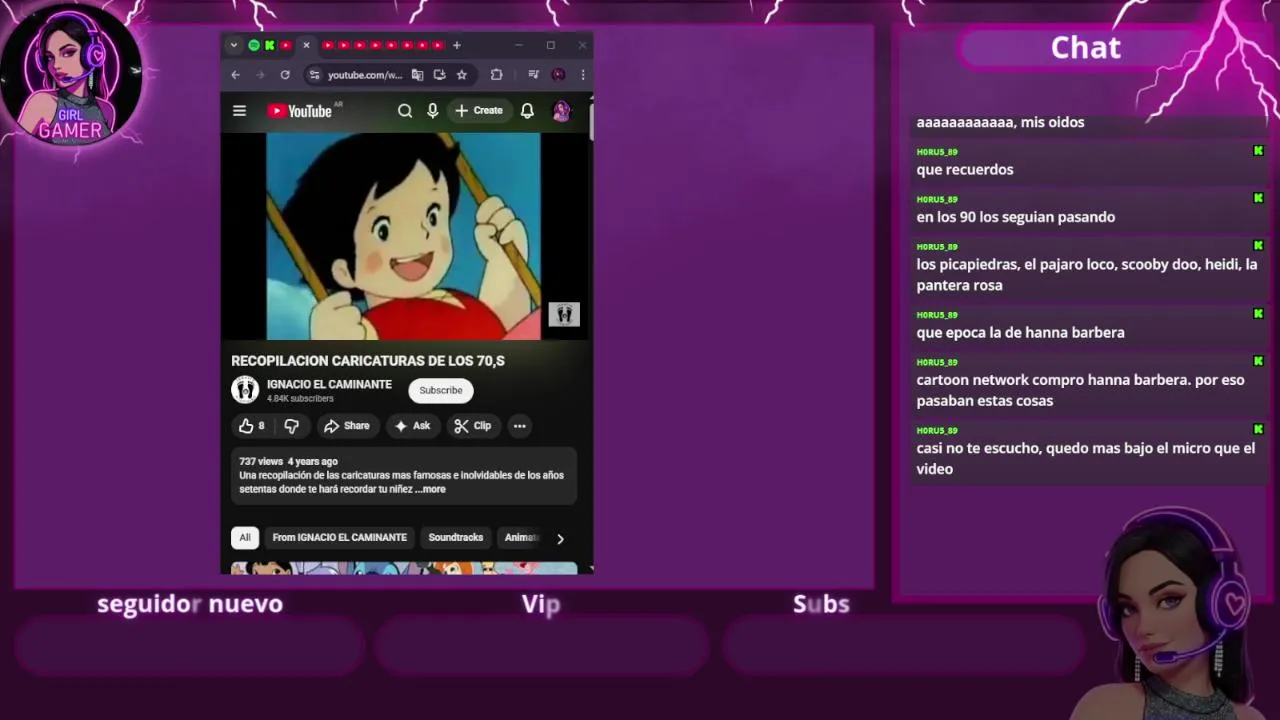Click the 'Vip' label

click(x=541, y=604)
